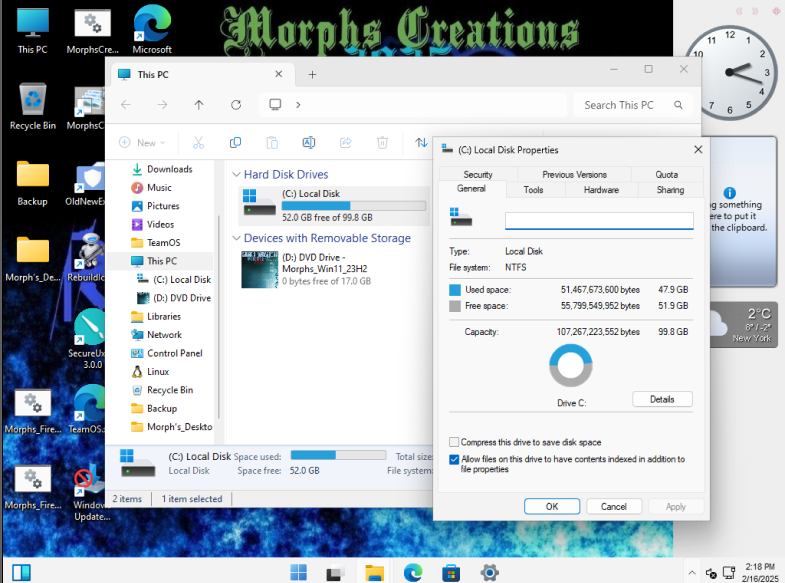
Task: Click the OK button
Action: tap(552, 506)
